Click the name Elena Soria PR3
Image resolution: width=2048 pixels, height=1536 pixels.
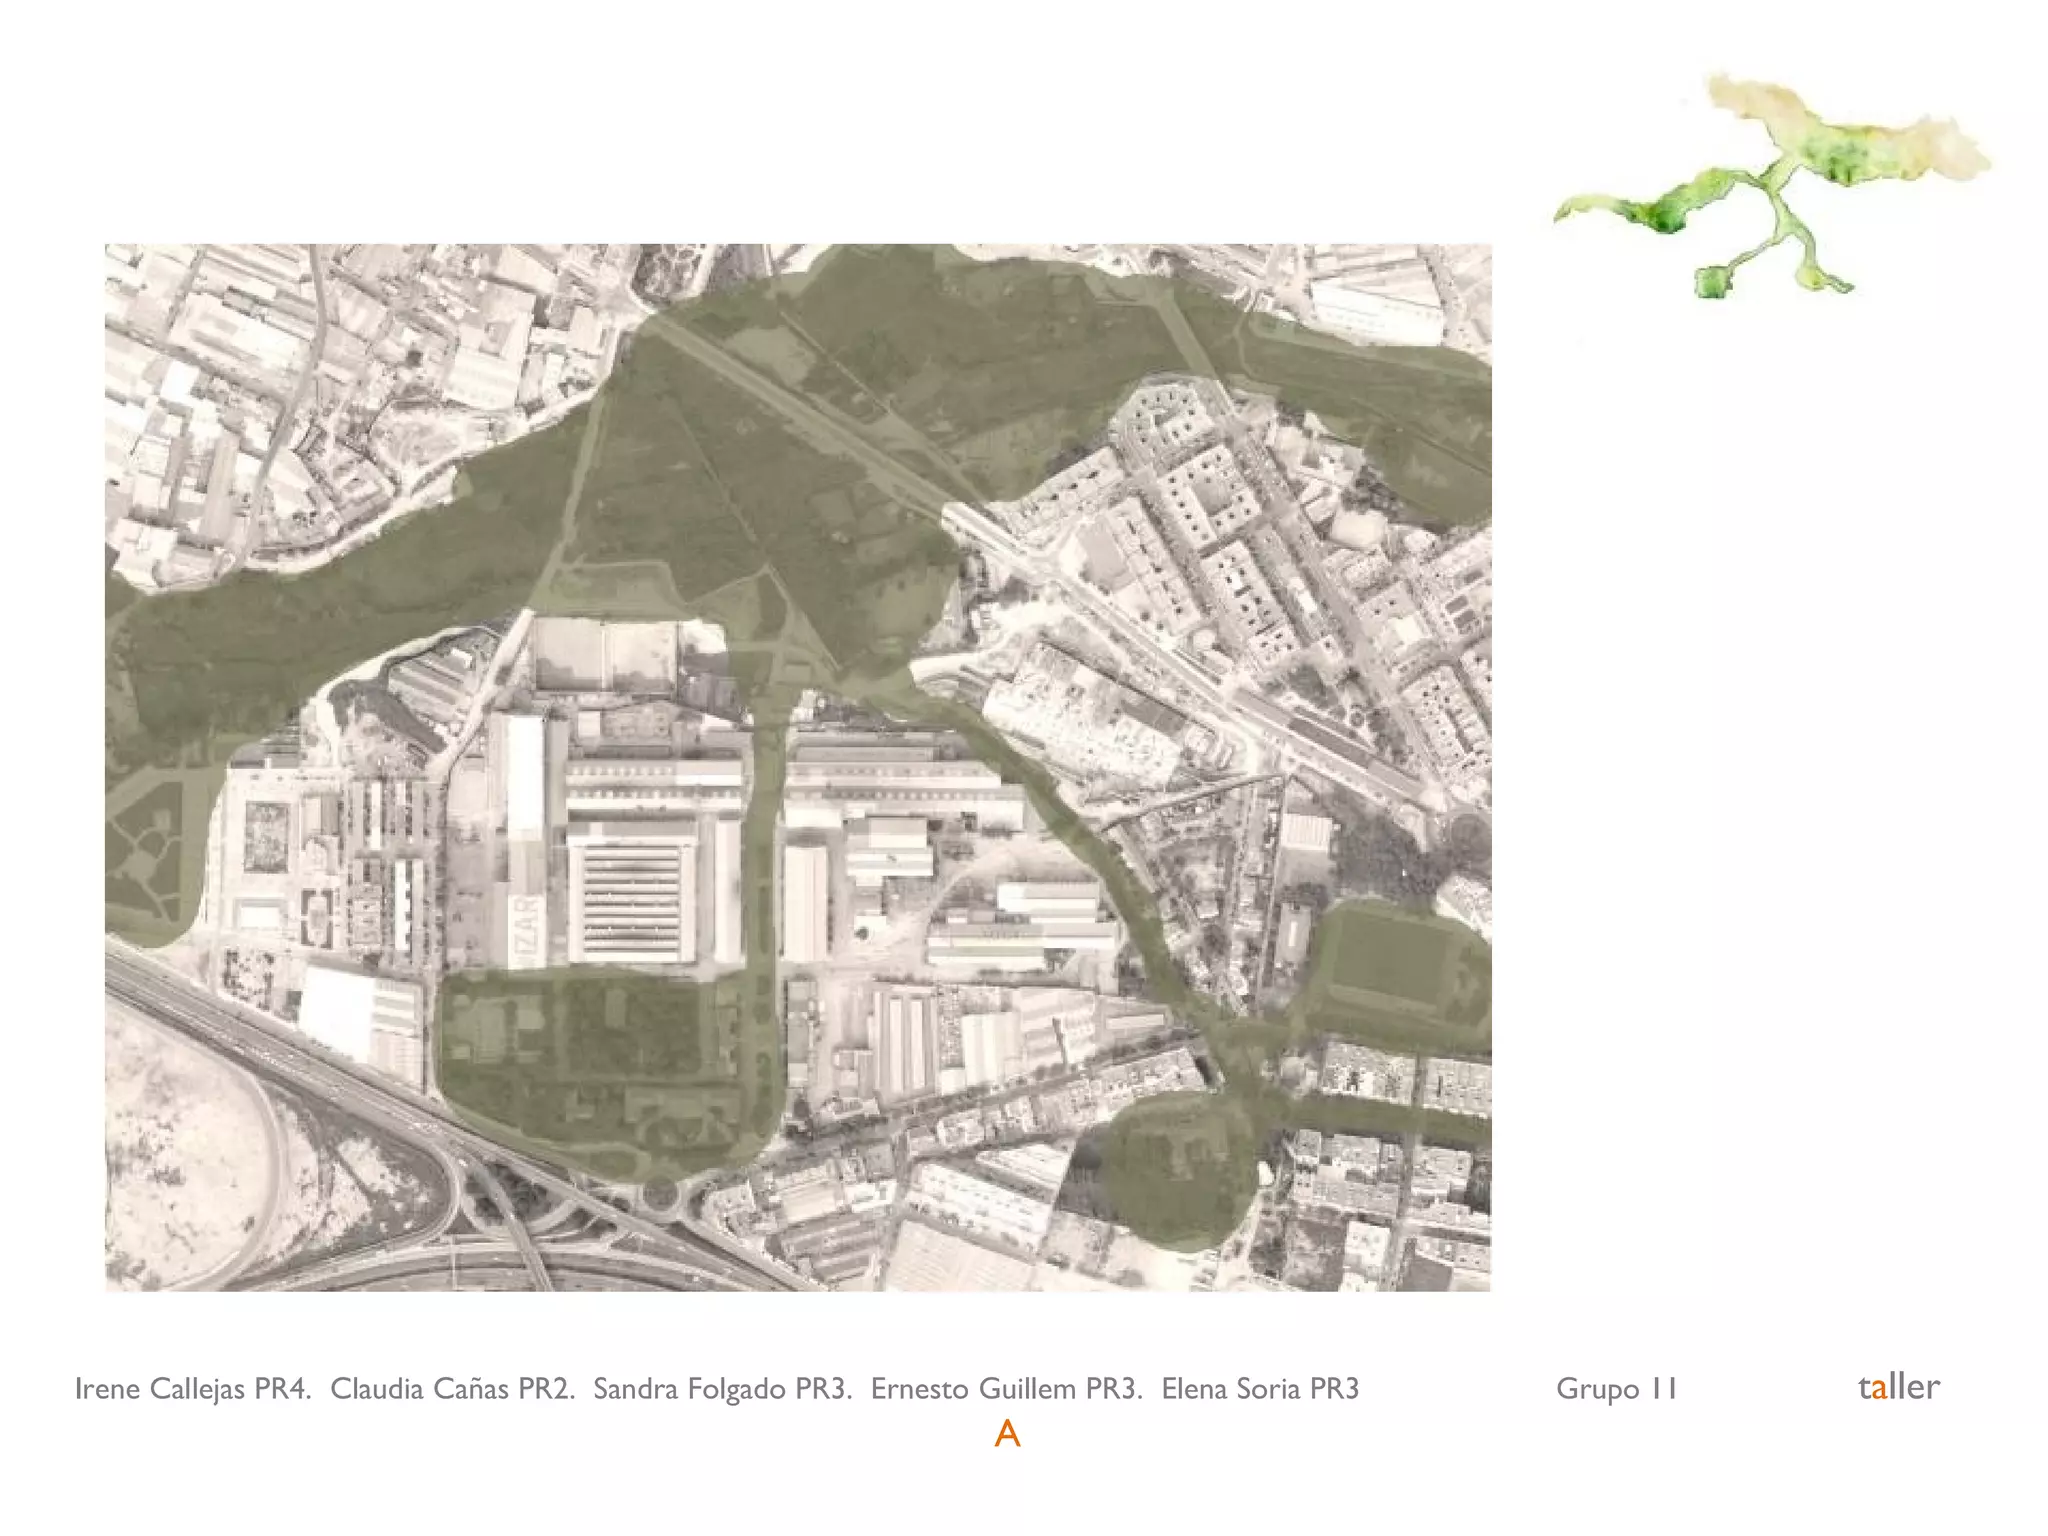pos(1260,1389)
